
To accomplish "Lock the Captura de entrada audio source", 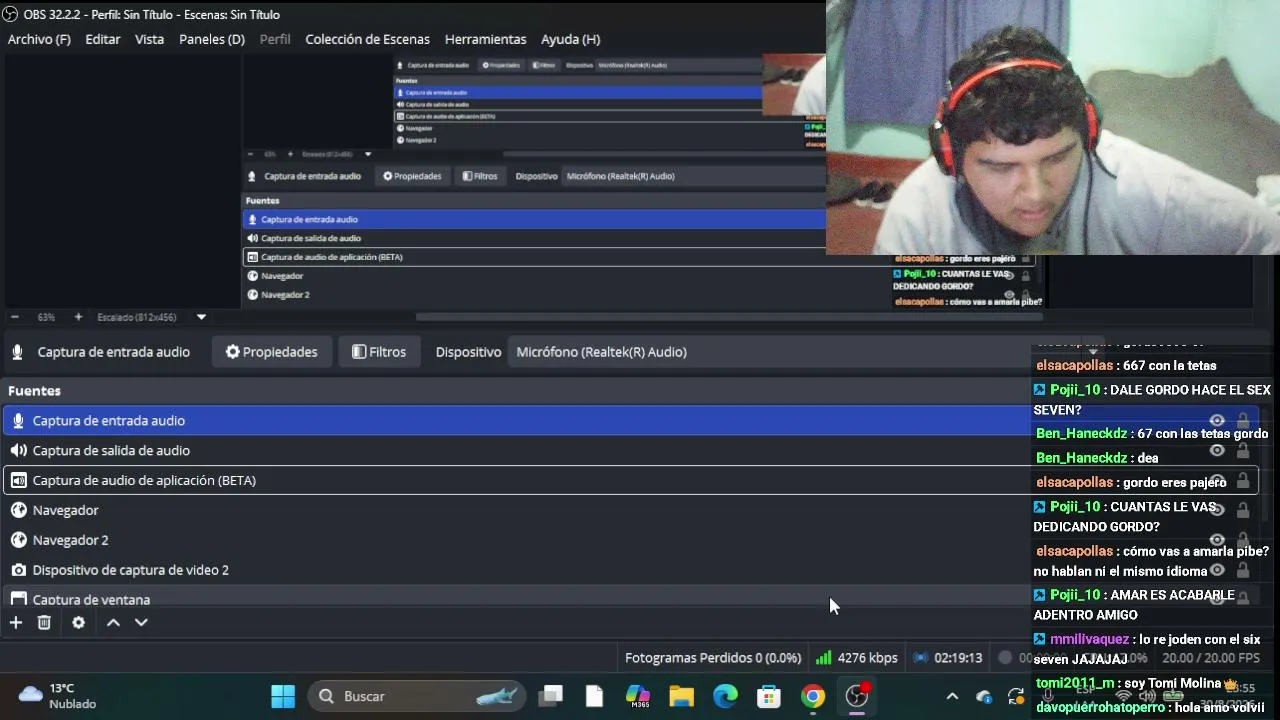I will (x=1243, y=421).
